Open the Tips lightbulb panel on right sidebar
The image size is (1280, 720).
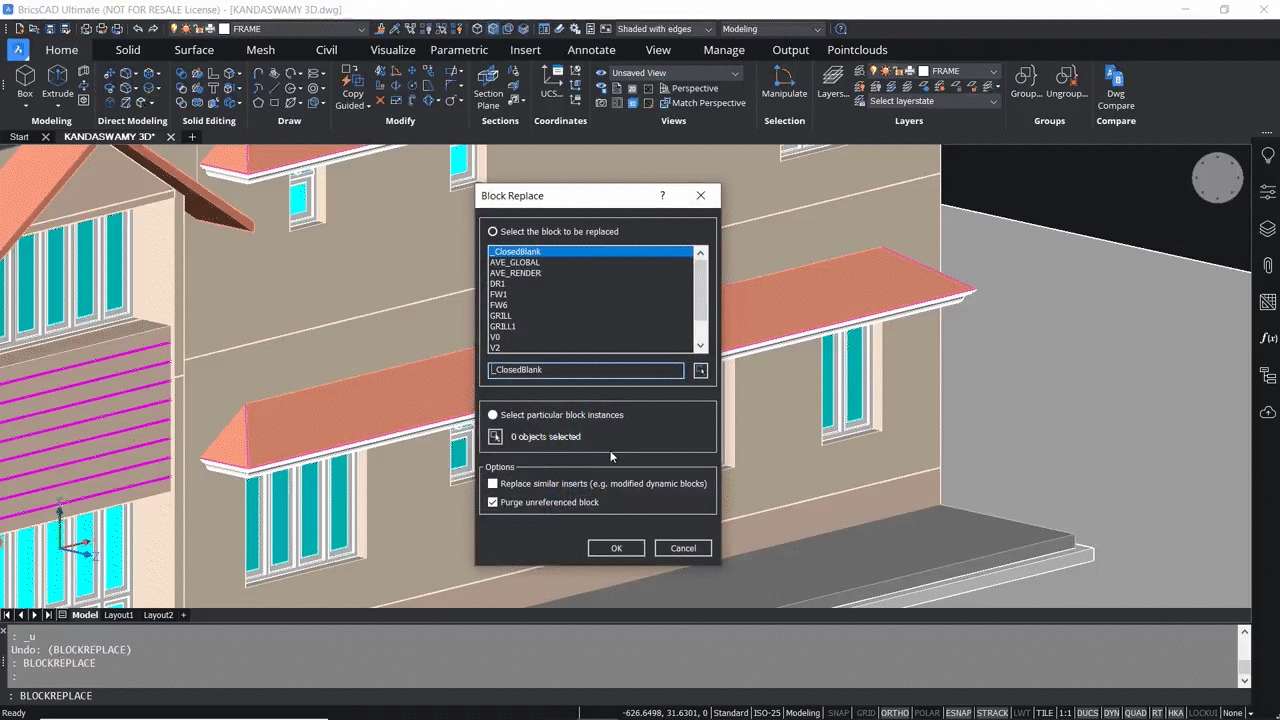coord(1268,156)
